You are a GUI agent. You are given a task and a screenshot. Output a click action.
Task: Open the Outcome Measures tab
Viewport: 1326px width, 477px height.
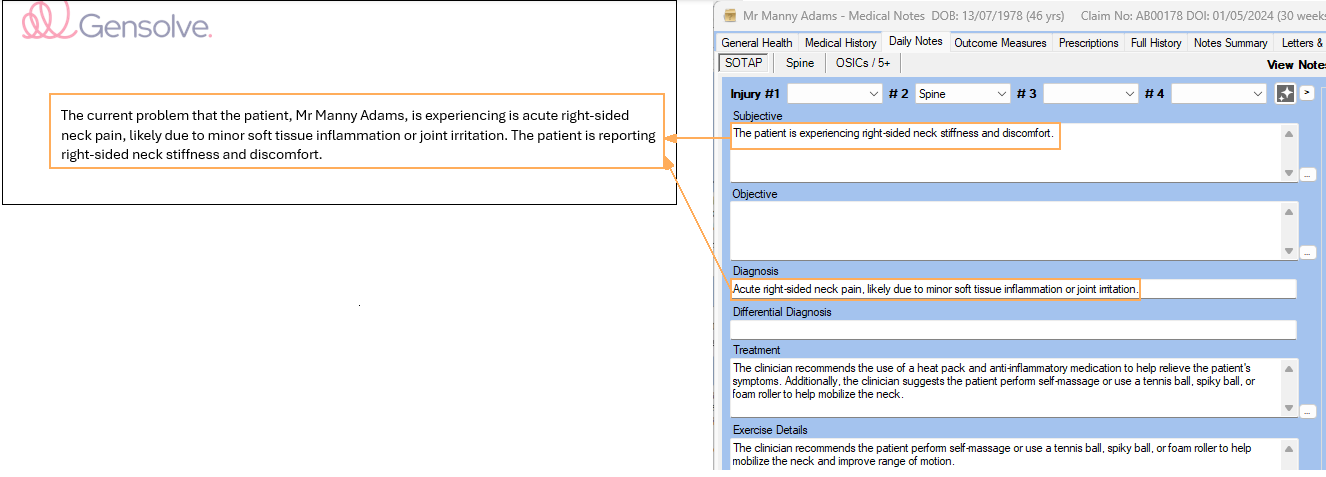tap(1000, 43)
